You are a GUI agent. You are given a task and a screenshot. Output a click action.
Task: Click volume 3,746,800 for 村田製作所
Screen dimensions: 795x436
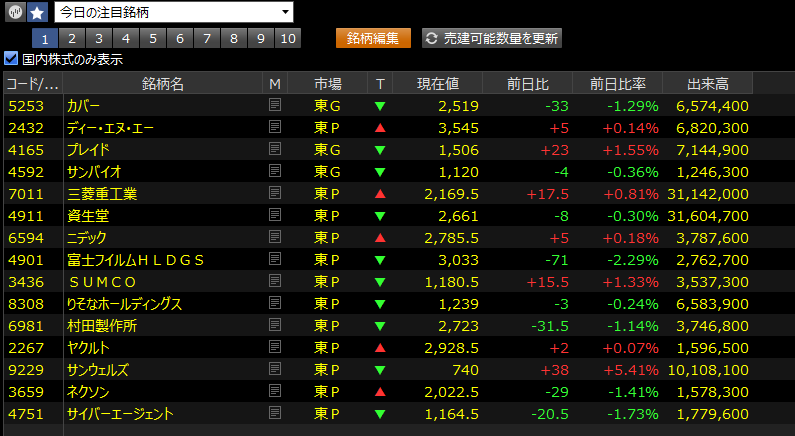[x=712, y=326]
